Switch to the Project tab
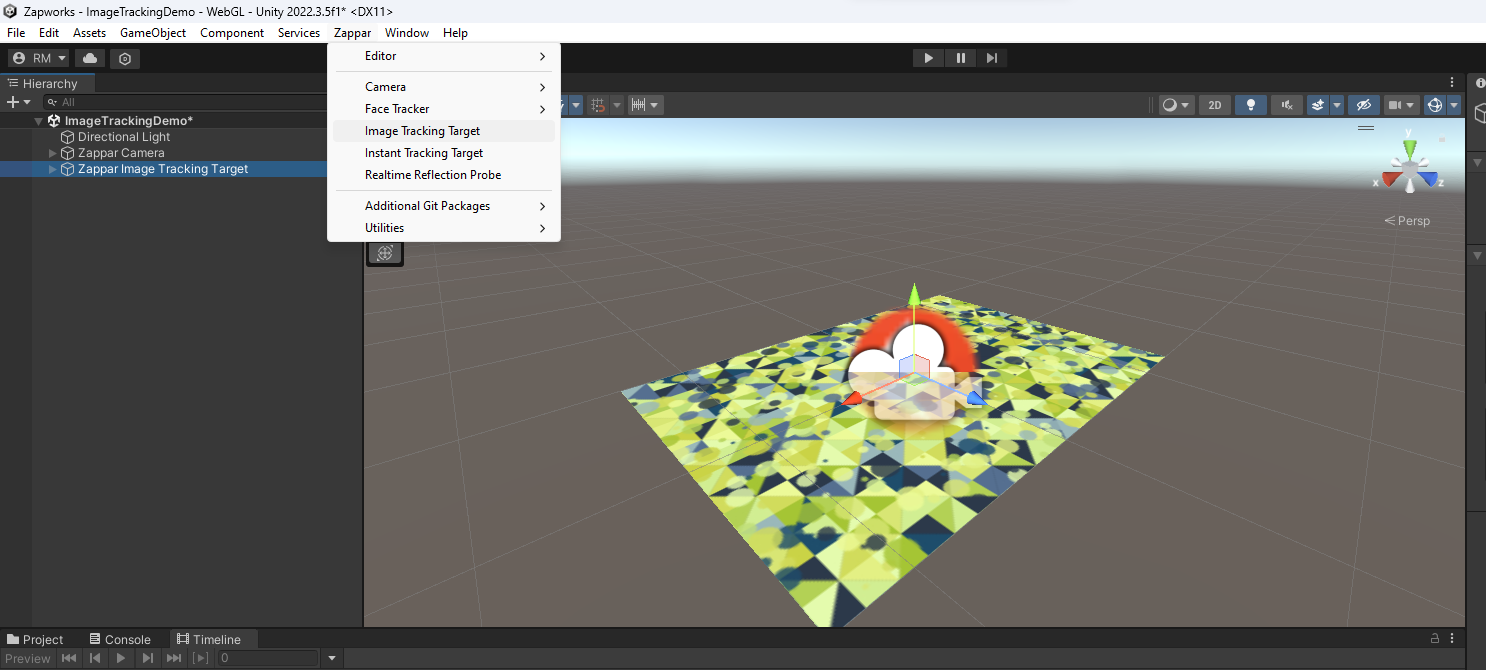The image size is (1486, 670). point(36,640)
